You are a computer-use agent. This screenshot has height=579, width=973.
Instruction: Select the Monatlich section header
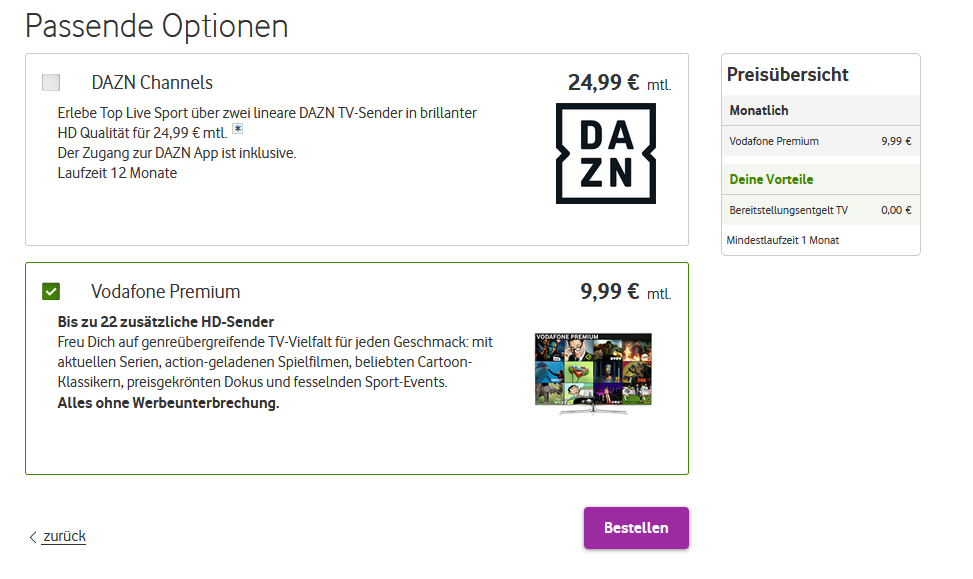[x=759, y=110]
